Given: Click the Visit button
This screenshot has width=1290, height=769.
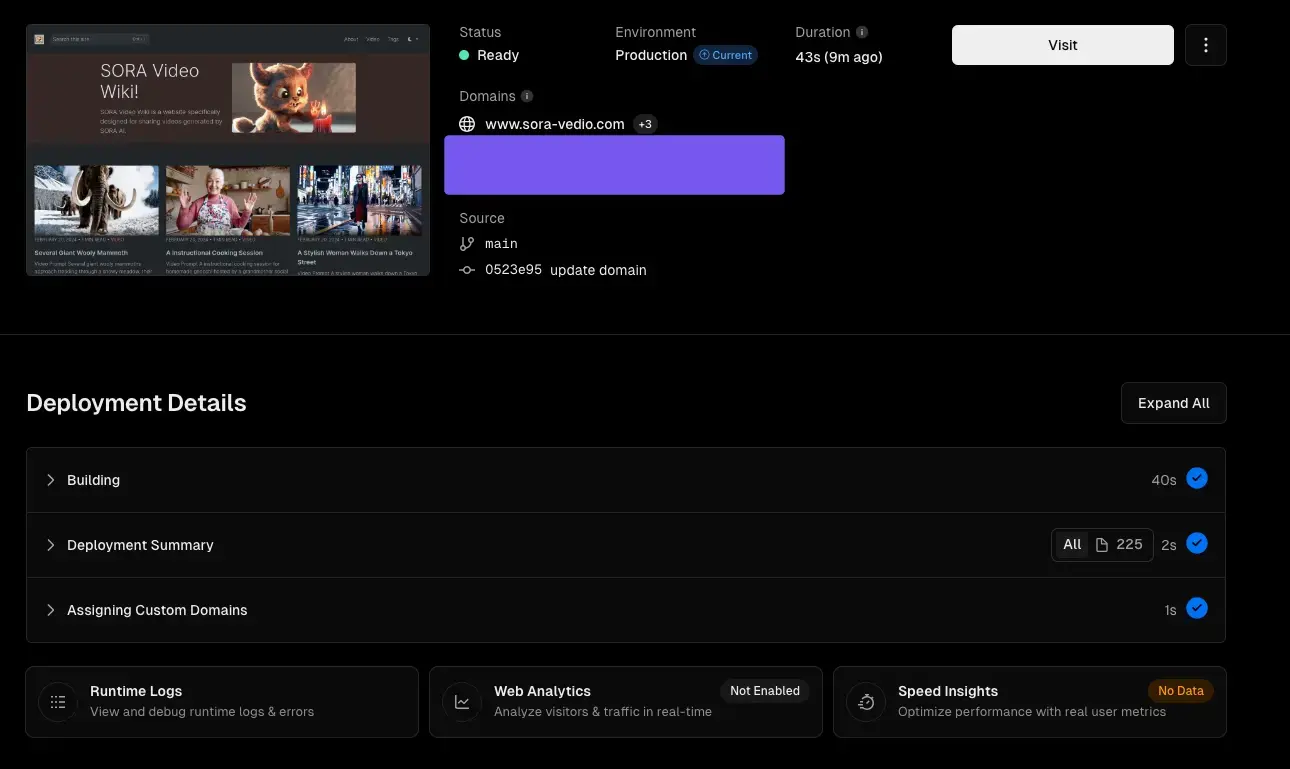Looking at the screenshot, I should coord(1063,45).
